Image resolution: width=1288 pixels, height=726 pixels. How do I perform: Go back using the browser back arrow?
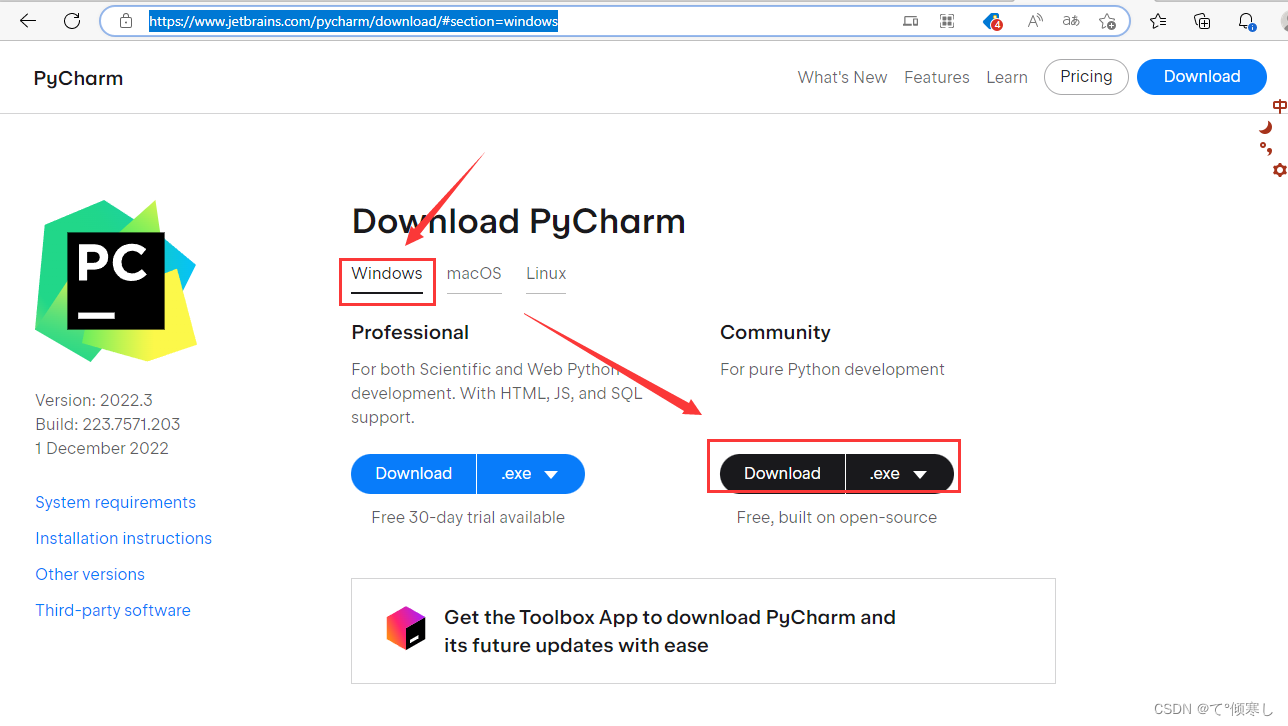click(x=28, y=20)
